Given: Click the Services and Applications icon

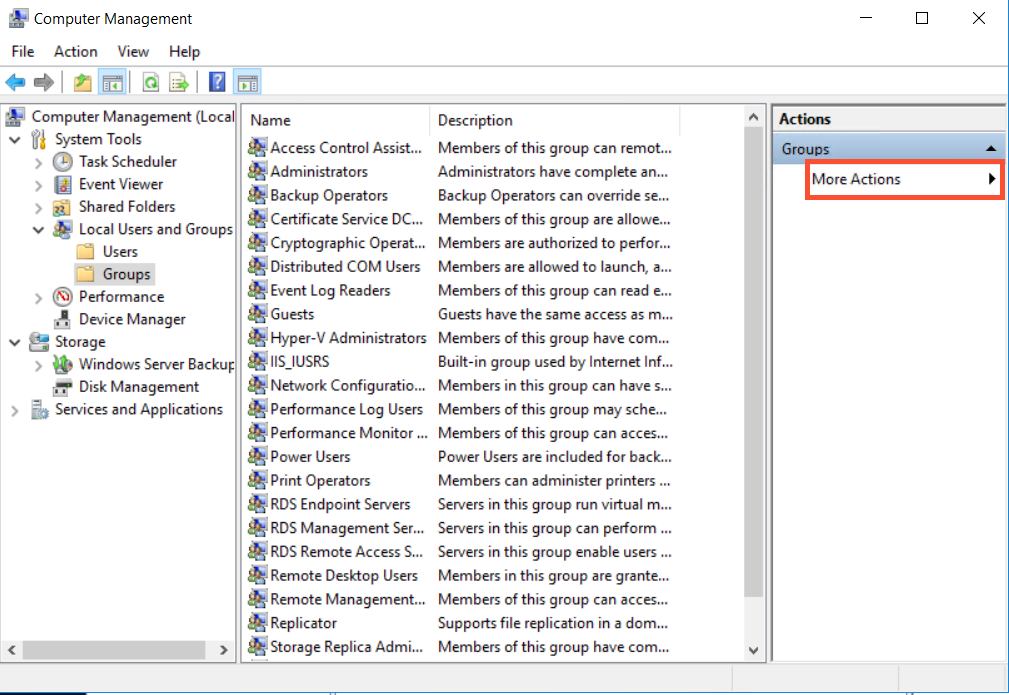Looking at the screenshot, I should coord(39,410).
